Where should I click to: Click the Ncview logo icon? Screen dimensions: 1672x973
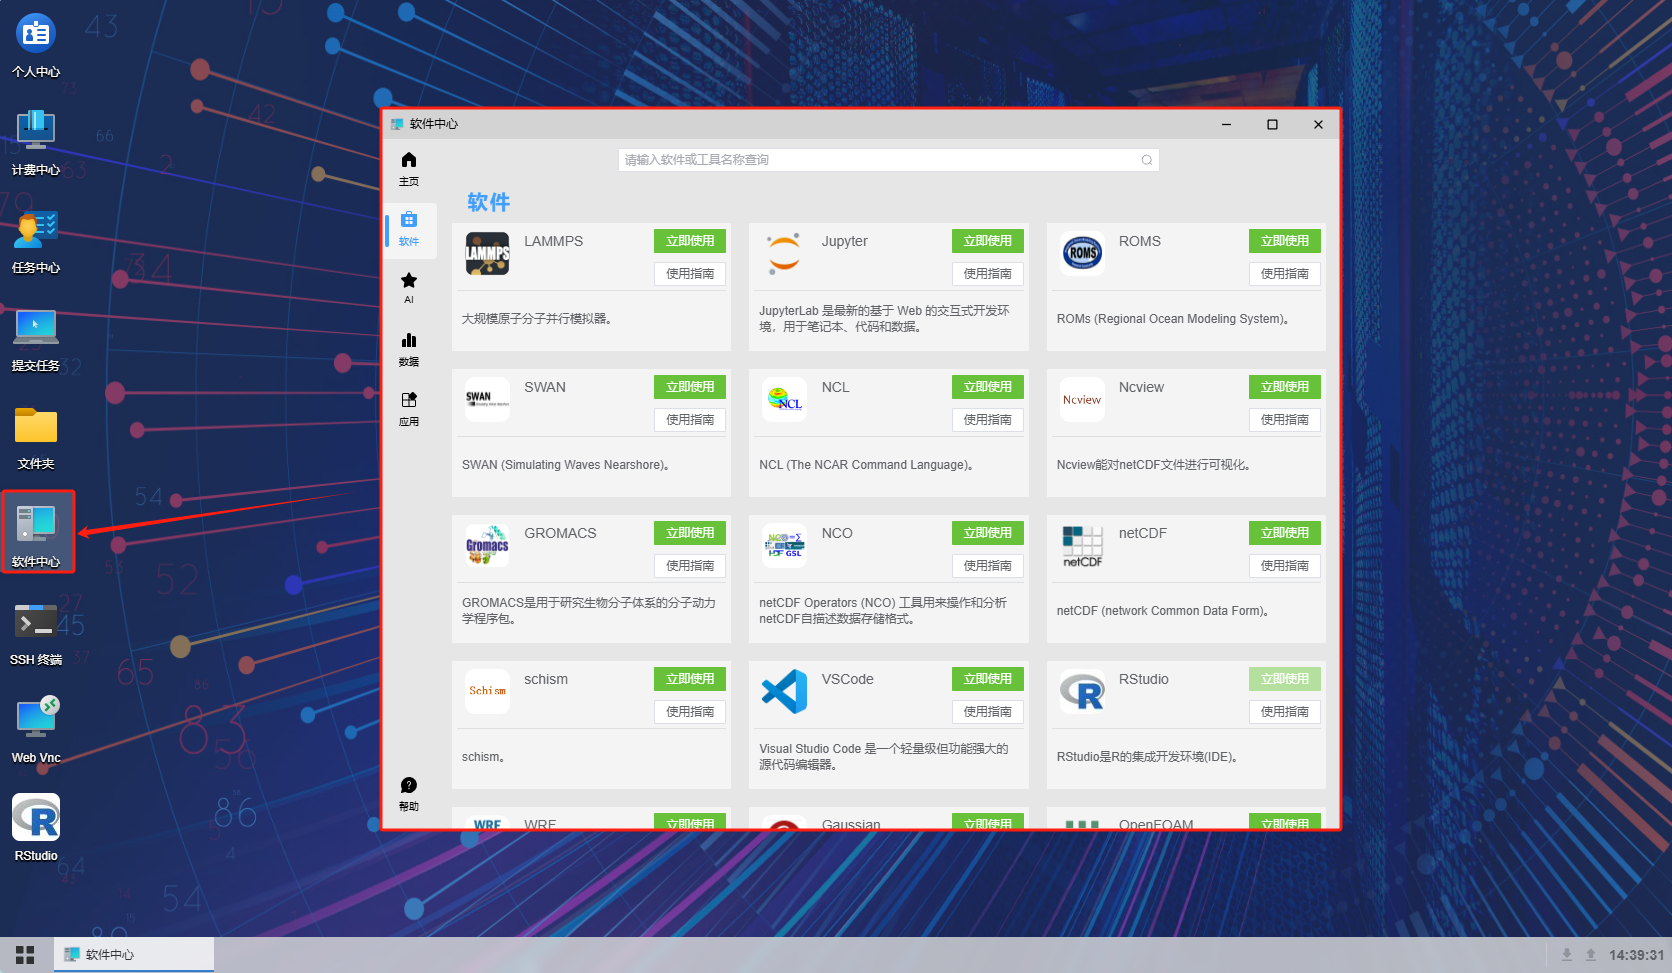click(x=1082, y=399)
